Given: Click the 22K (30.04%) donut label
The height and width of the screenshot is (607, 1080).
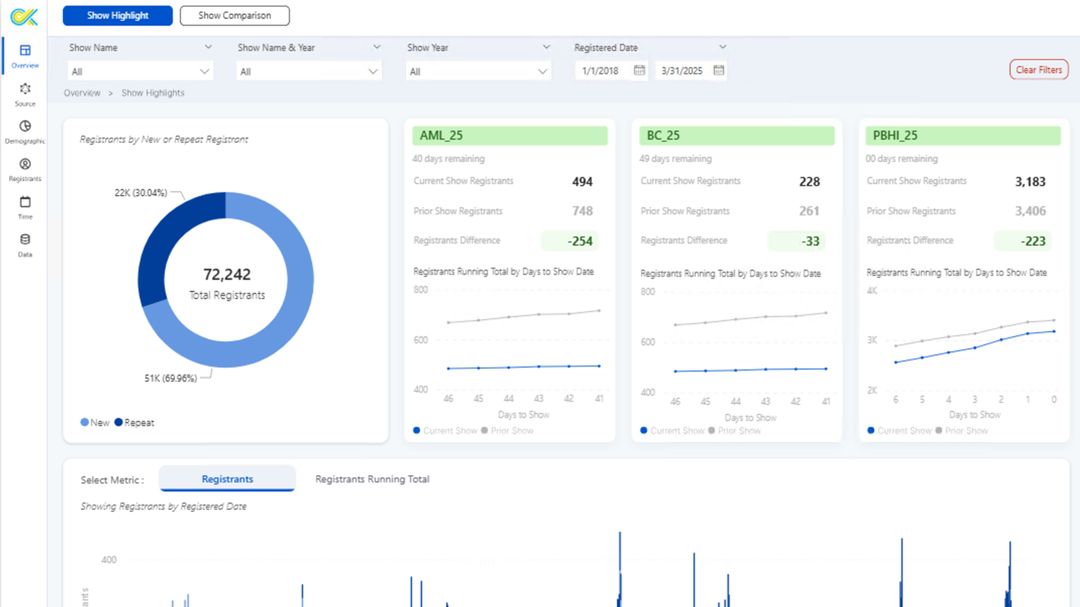Looking at the screenshot, I should pos(141,193).
